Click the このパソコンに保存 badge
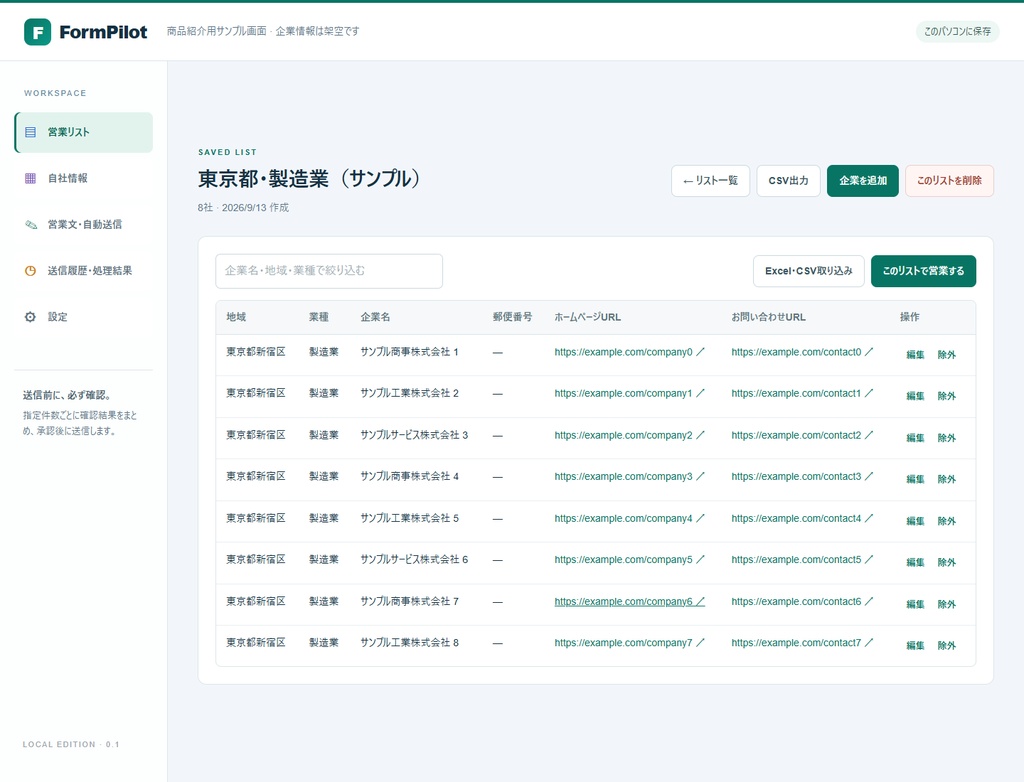The height and width of the screenshot is (782, 1024). 957,31
